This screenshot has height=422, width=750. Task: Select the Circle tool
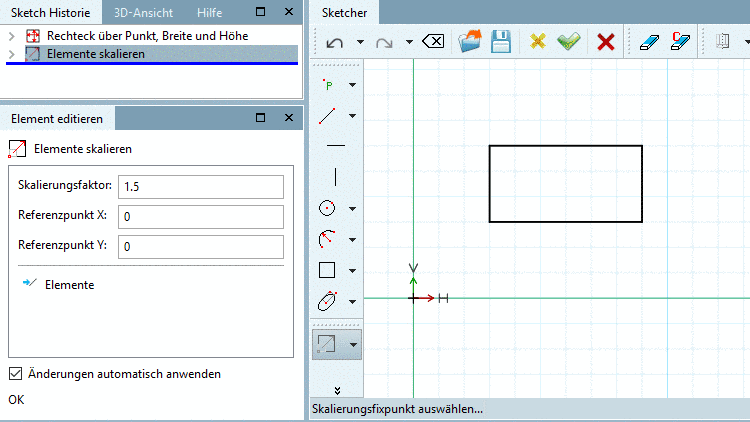tap(327, 208)
